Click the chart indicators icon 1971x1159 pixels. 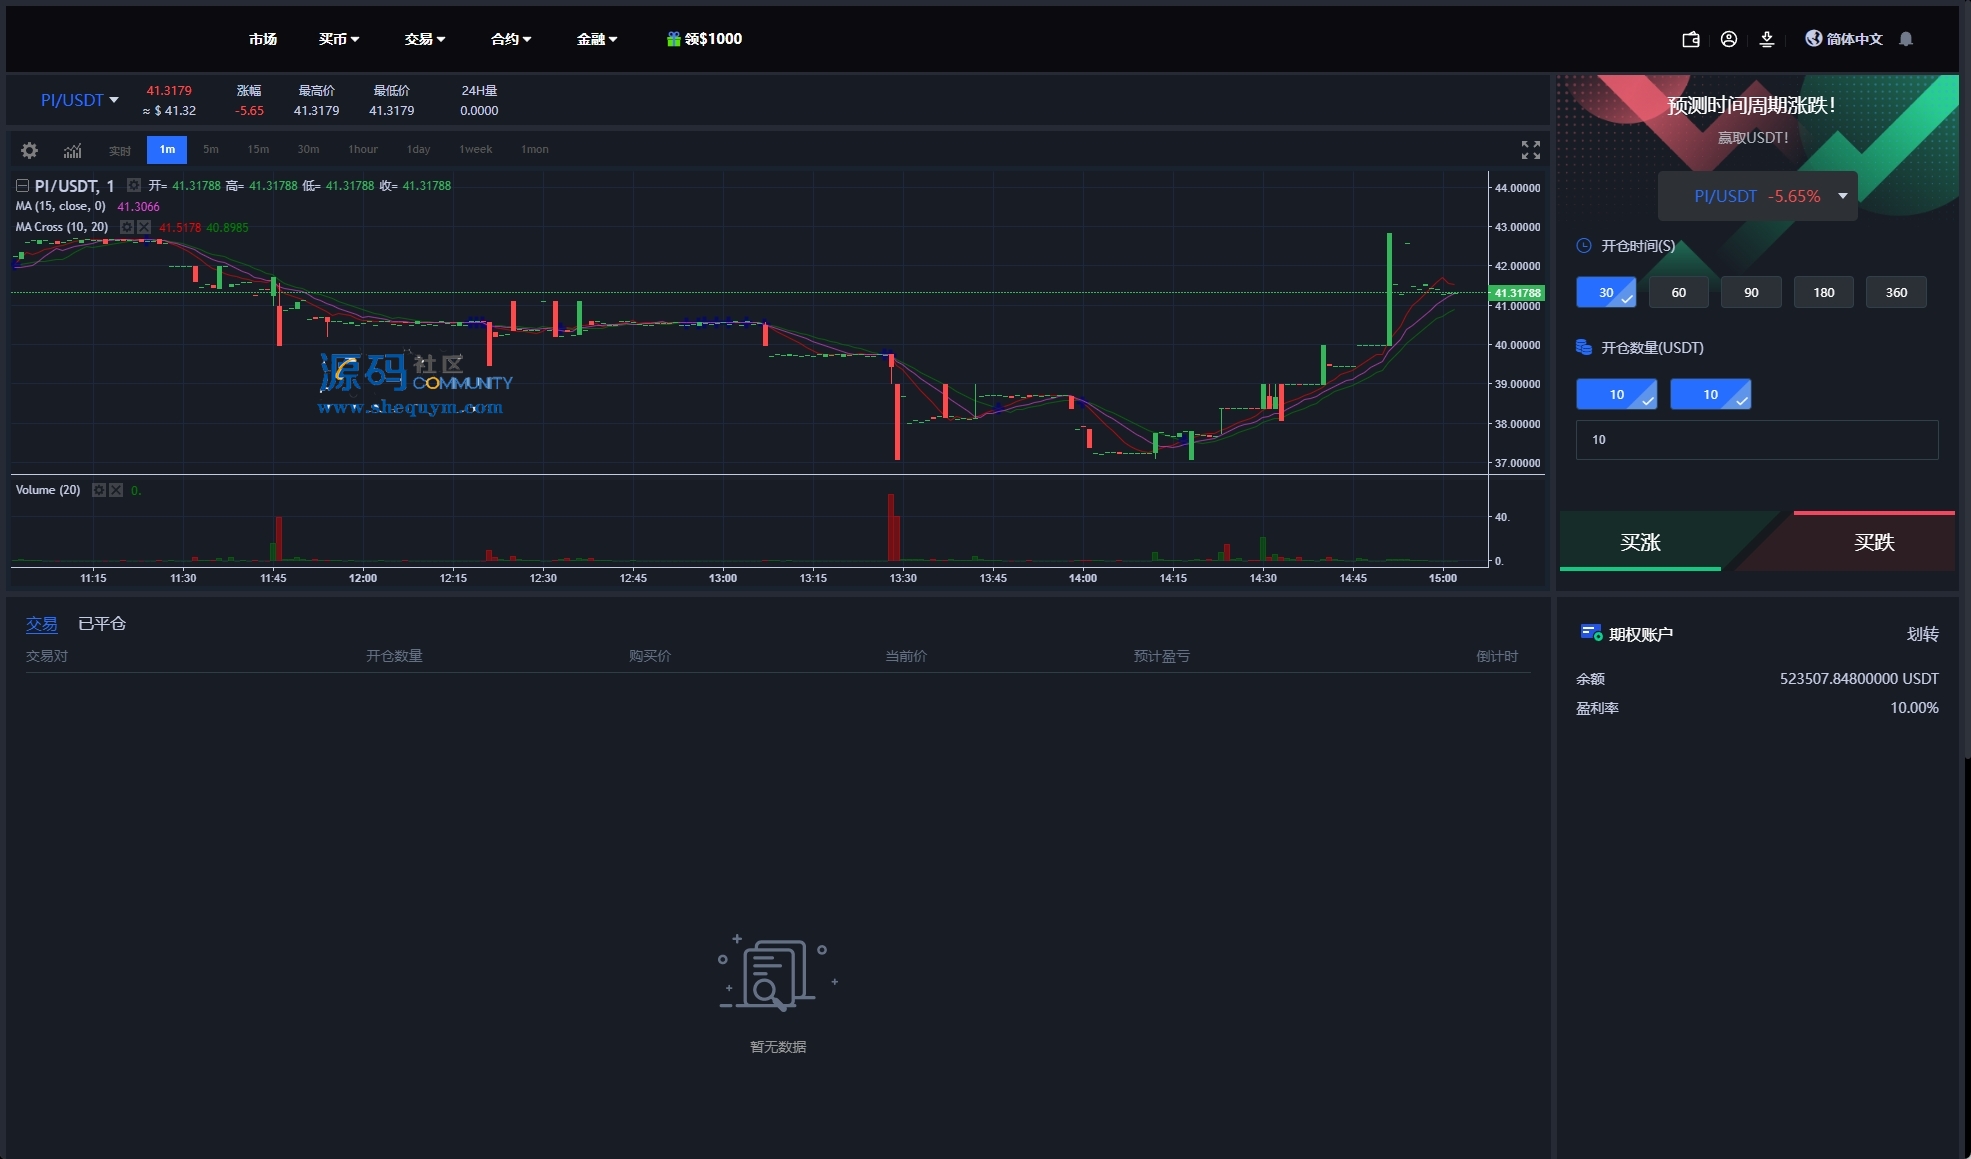(72, 150)
